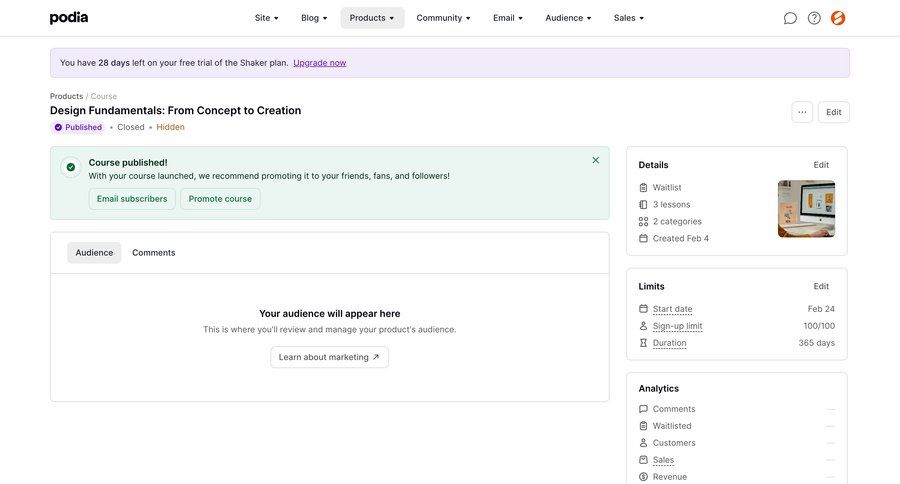Expand the Email dropdown menu
This screenshot has height=484, width=900.
point(508,18)
